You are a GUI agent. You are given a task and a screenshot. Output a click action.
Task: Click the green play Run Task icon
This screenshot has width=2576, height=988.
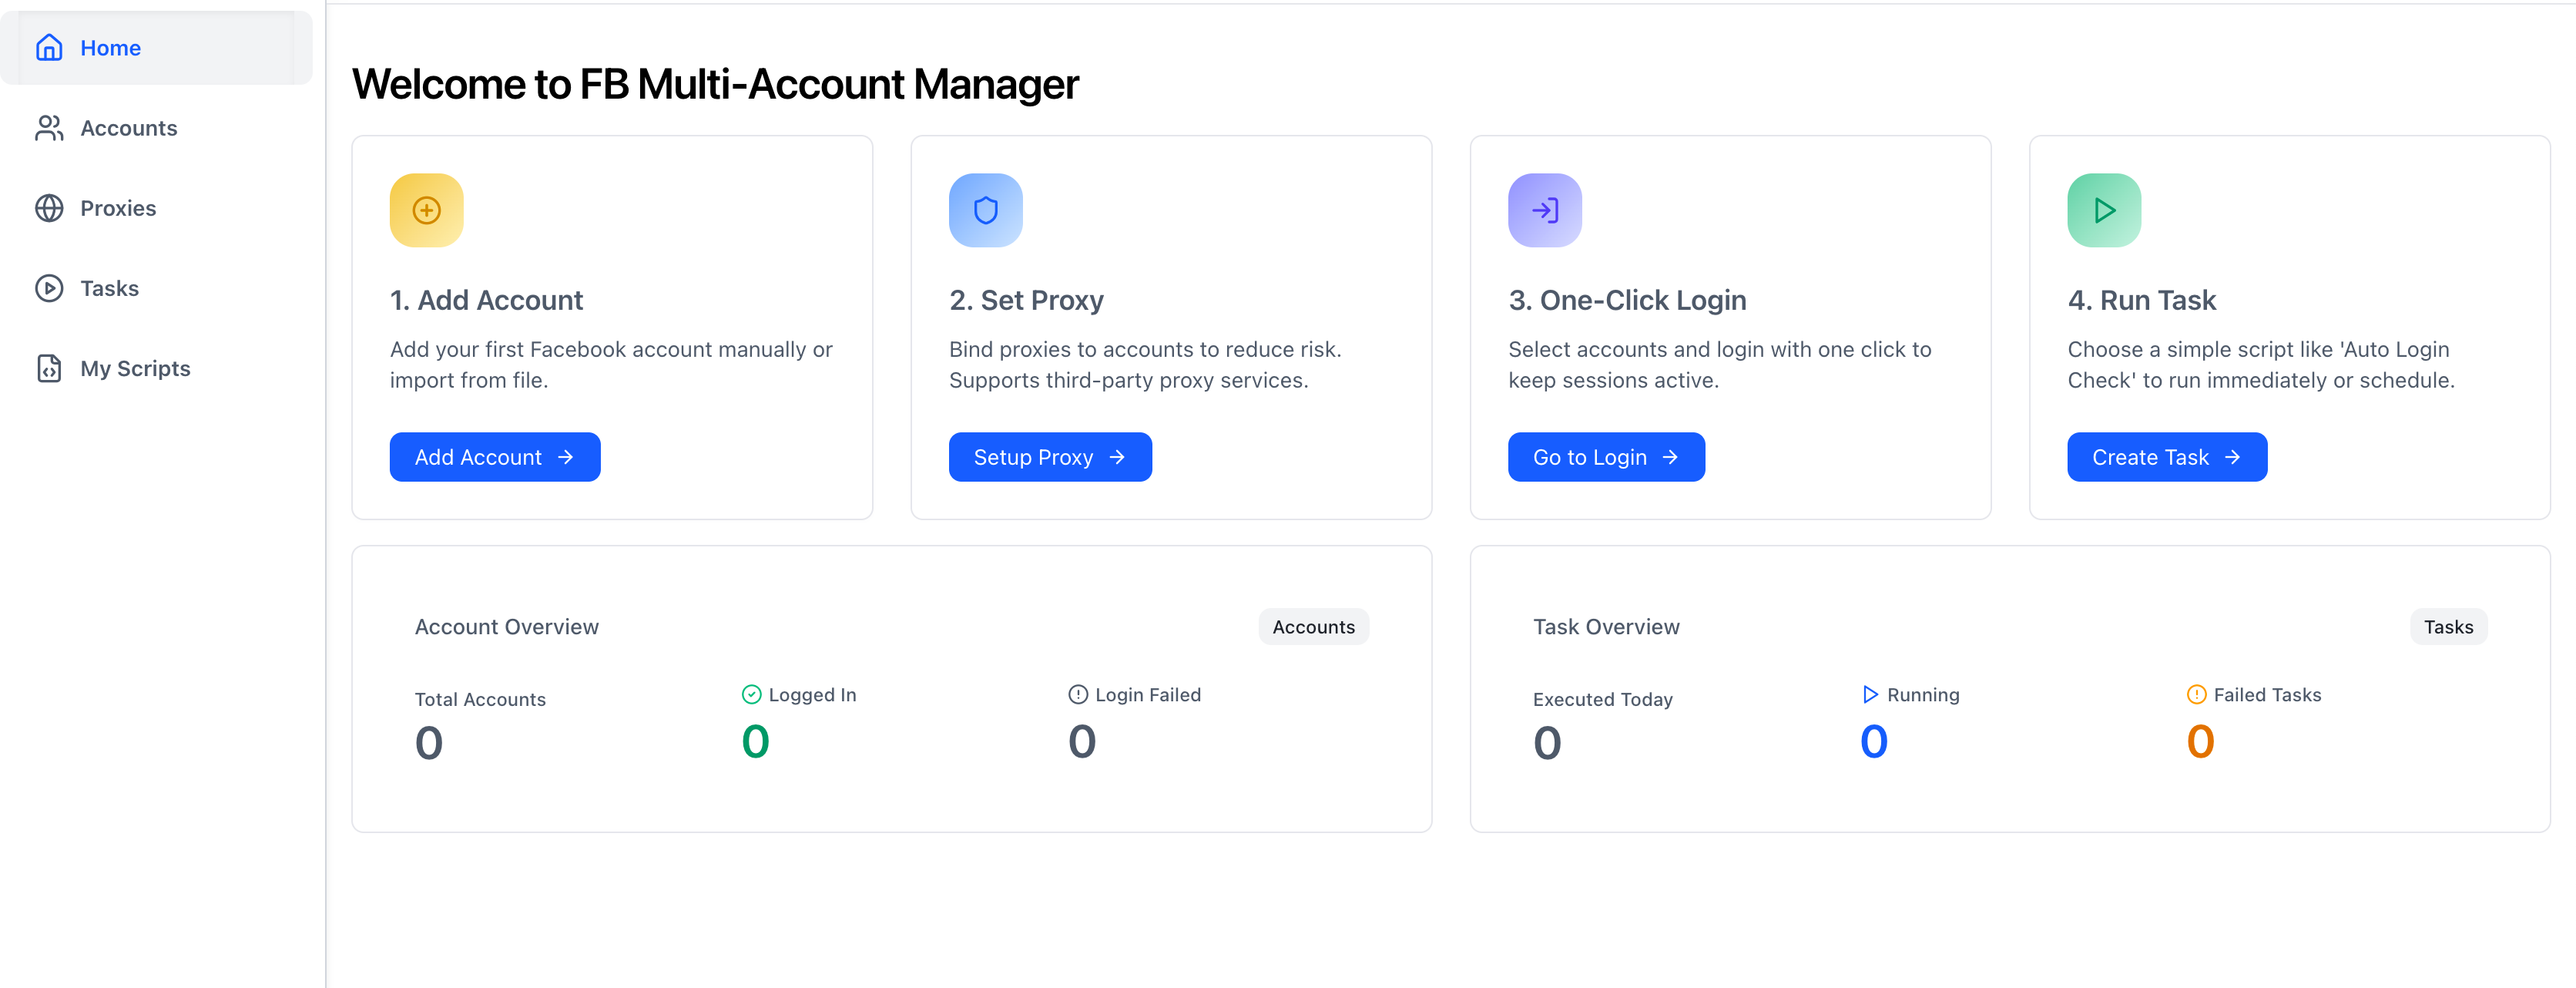pos(2103,210)
